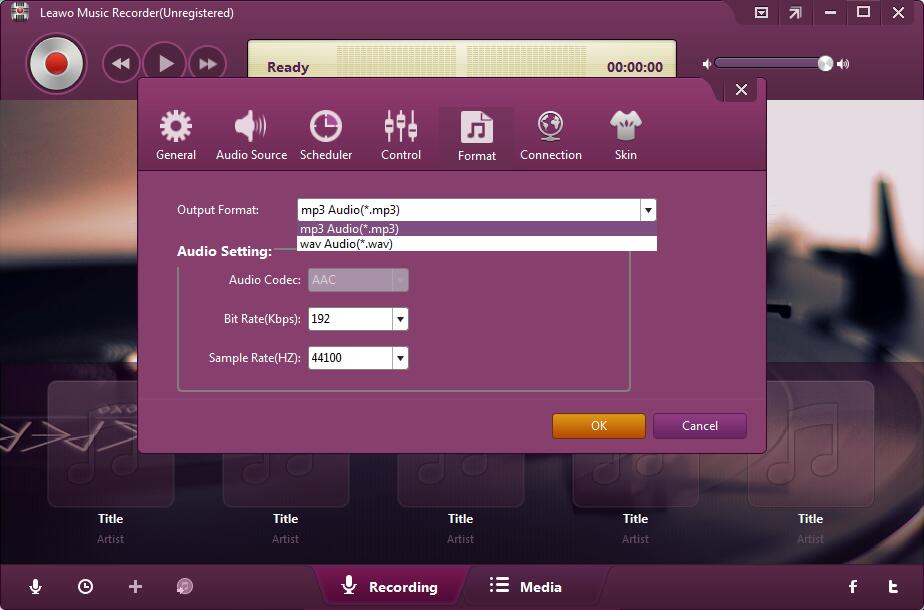Click the Cancel button

coord(699,426)
